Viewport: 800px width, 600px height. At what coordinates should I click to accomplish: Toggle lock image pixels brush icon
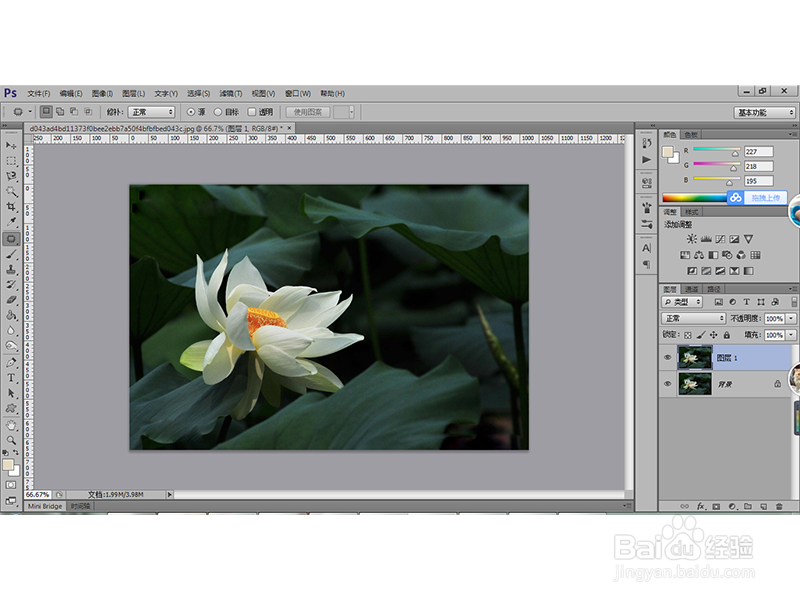[x=701, y=335]
